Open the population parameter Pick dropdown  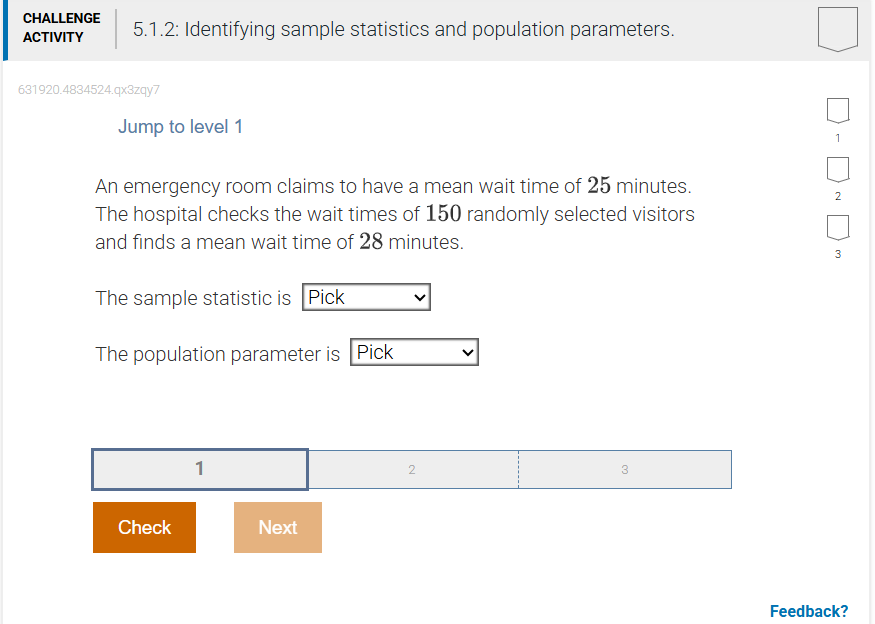pyautogui.click(x=414, y=353)
